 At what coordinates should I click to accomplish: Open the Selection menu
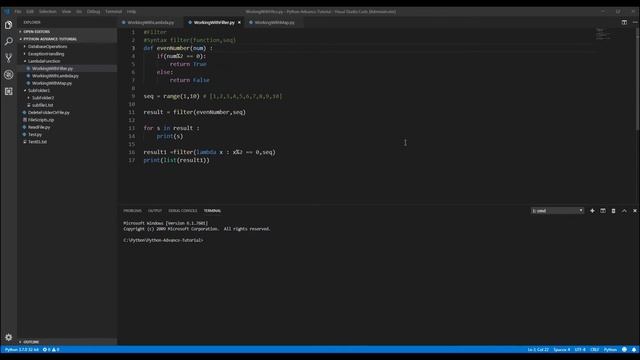coord(48,11)
